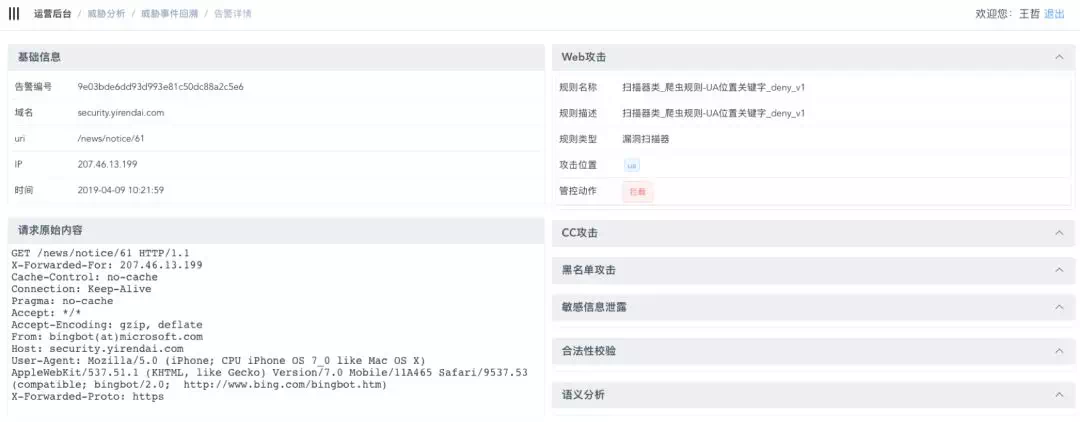
Task: Open the hamburger sidebar menu icon
Action: (x=13, y=14)
